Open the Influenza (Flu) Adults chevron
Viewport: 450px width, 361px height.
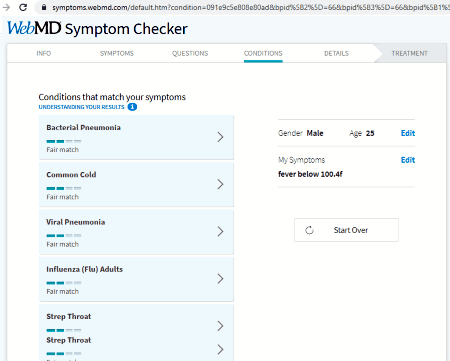[220, 279]
